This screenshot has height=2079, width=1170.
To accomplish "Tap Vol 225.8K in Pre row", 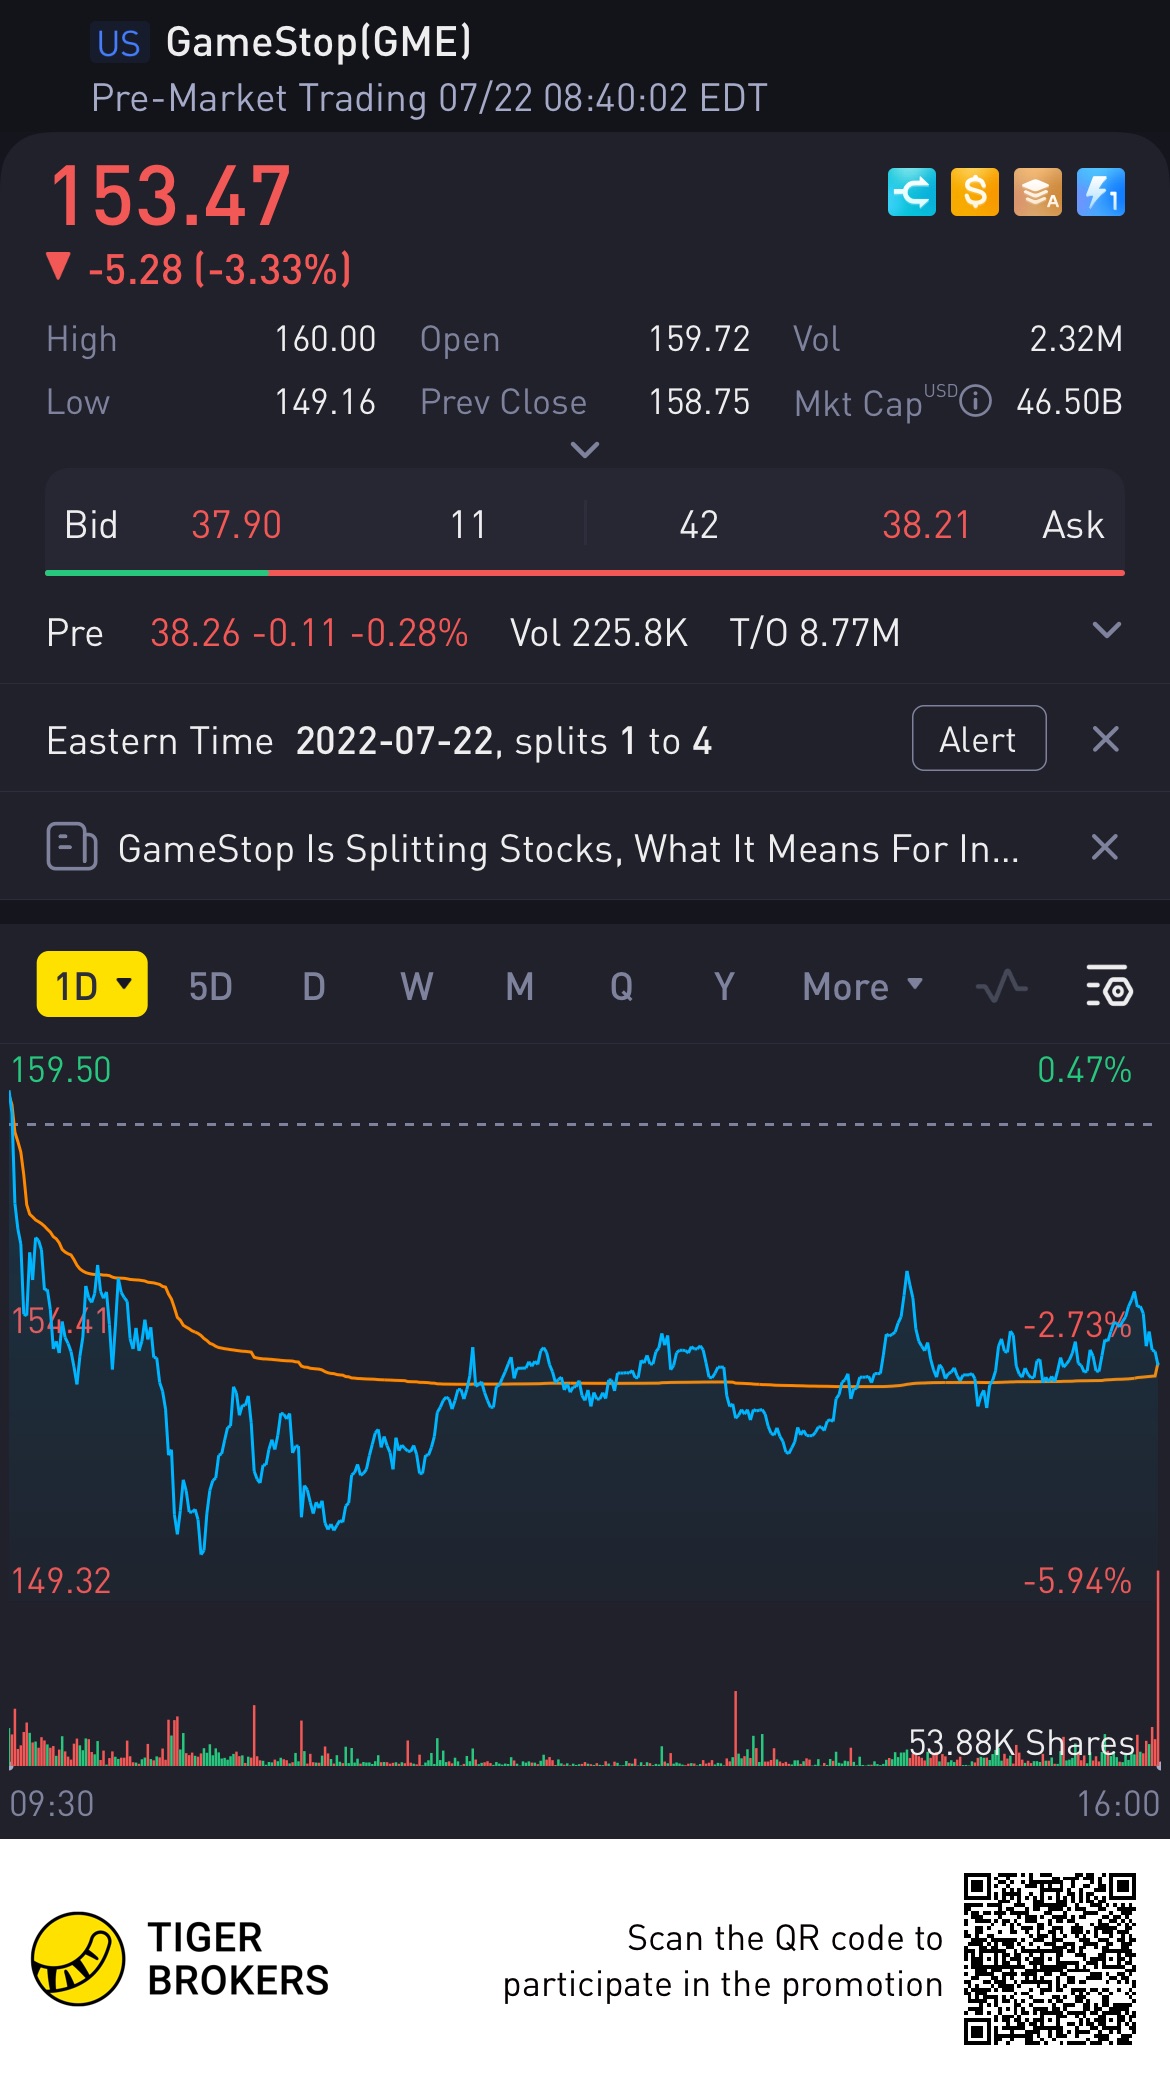I will point(599,633).
